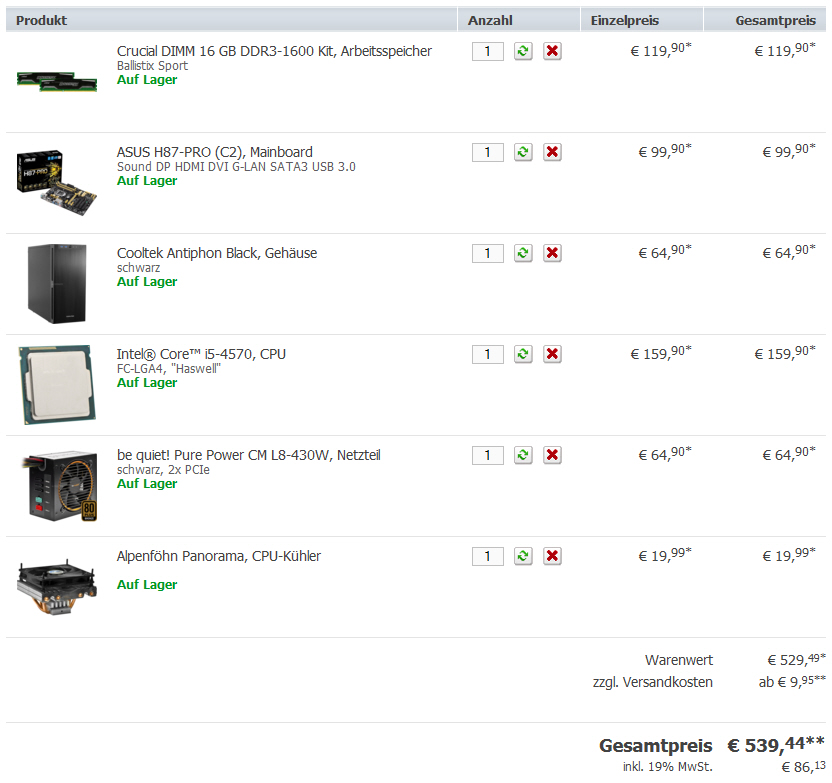Viewport: 832px width, 783px height.
Task: Click Intel CPU chip thumbnail
Action: (57, 385)
